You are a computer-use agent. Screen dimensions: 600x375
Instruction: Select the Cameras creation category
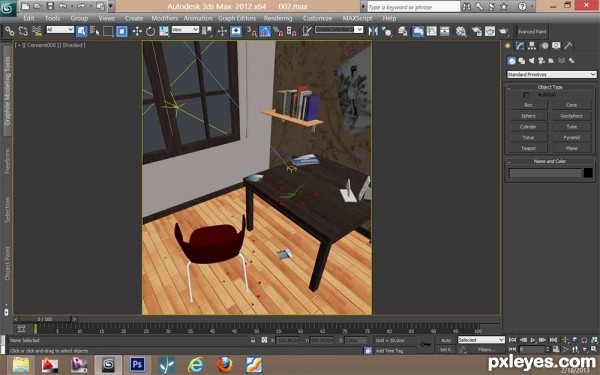(x=541, y=60)
